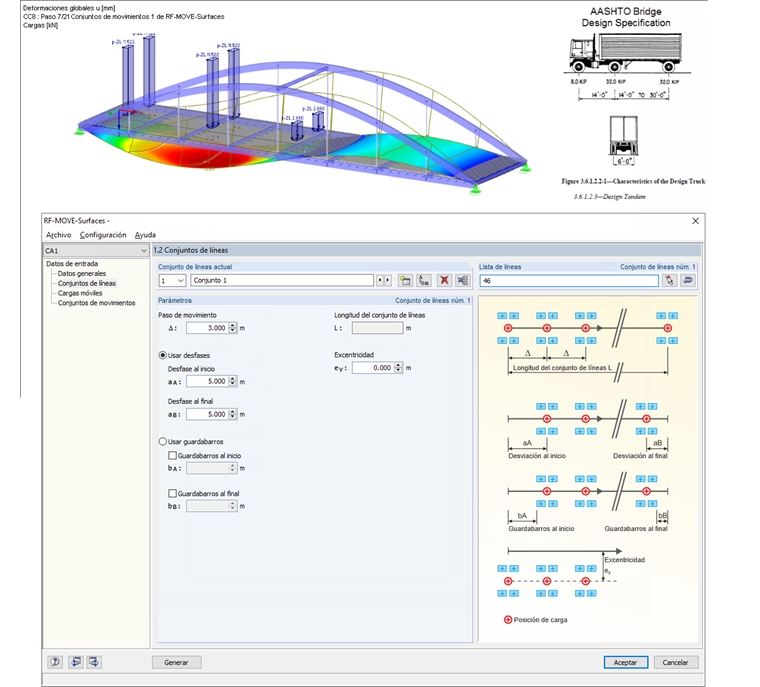Tick the 'Guardabarros al inicio' checkbox
Viewport: 760px width, 687px height.
coord(172,455)
